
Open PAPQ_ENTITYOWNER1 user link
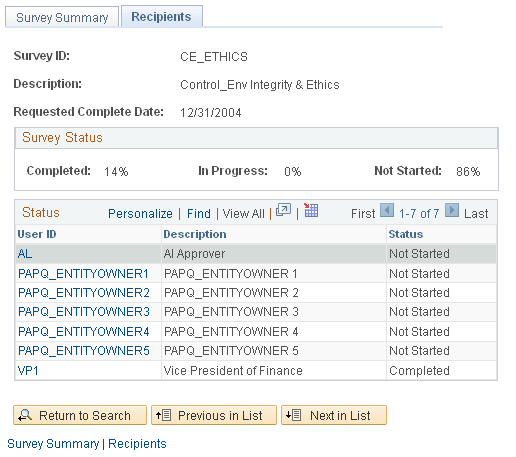(83, 274)
